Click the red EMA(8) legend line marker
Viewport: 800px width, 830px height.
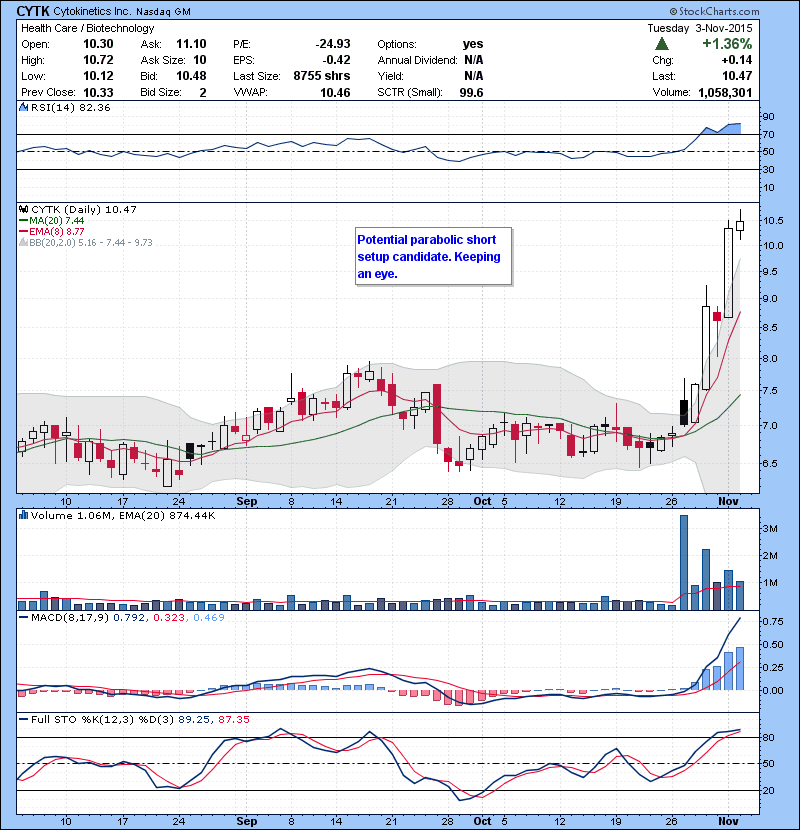click(x=24, y=231)
